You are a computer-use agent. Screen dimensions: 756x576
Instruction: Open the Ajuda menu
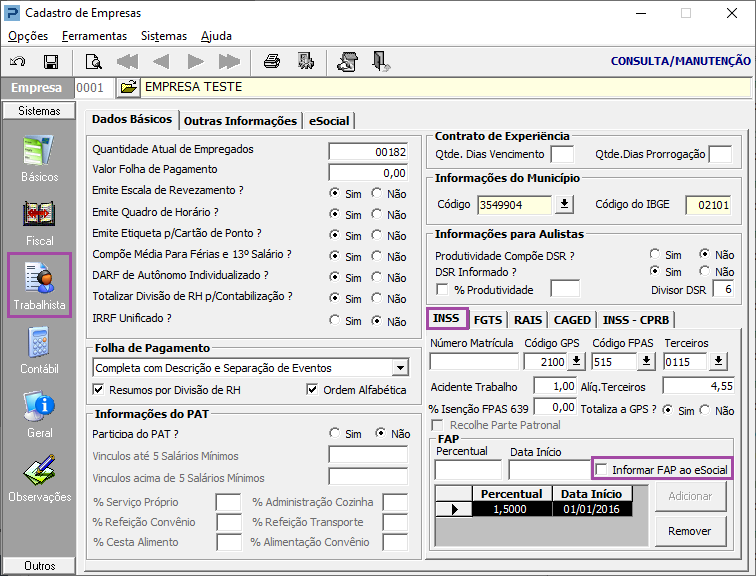pyautogui.click(x=216, y=36)
